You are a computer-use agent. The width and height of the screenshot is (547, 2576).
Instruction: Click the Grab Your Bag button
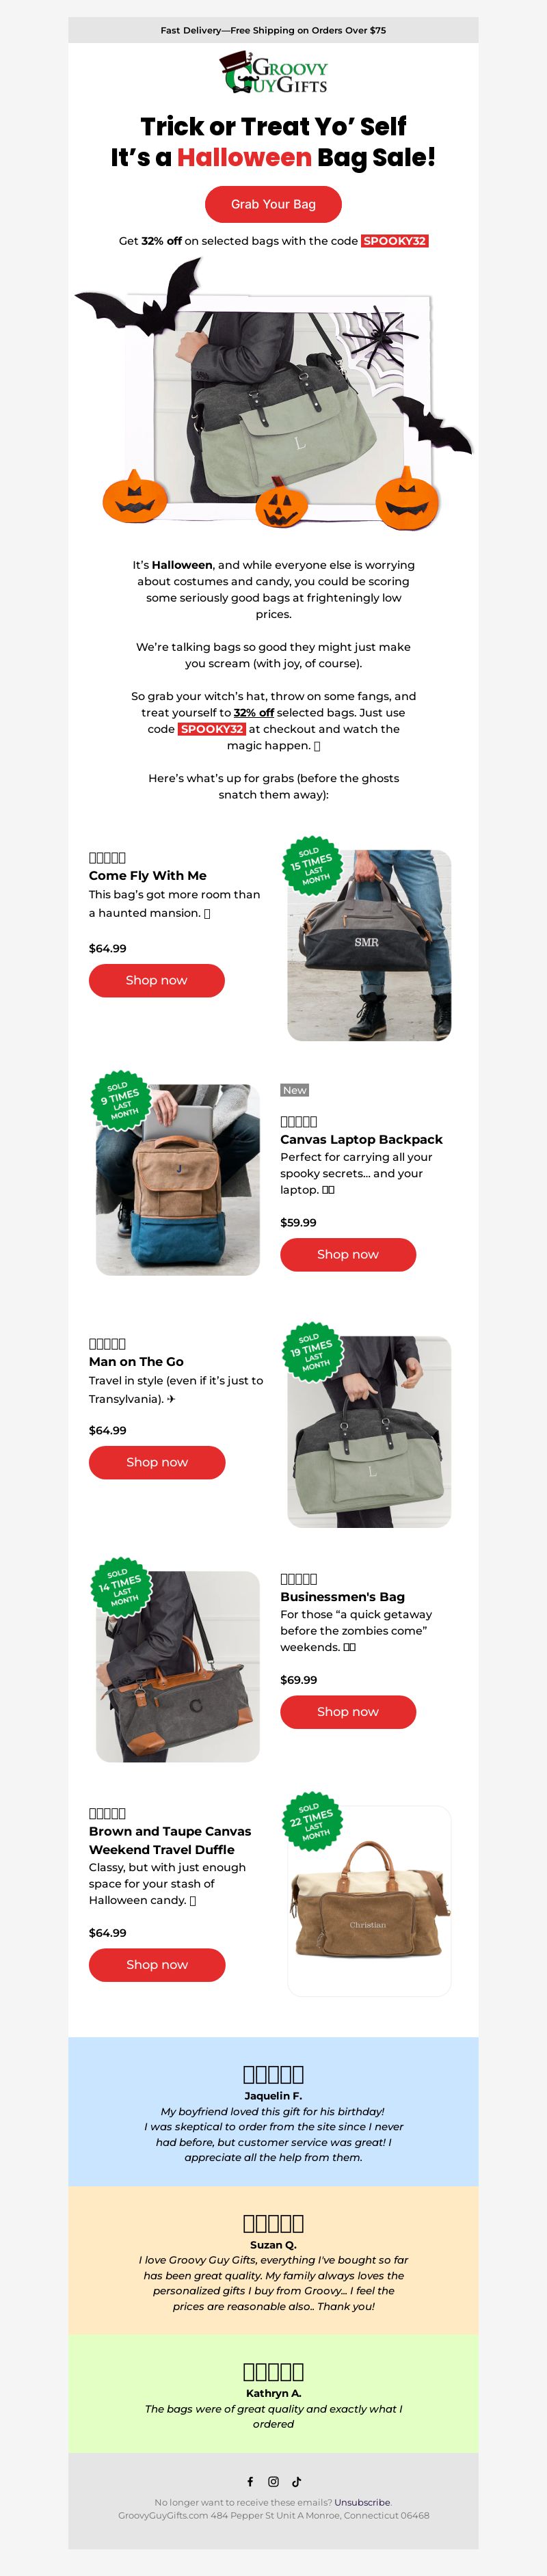point(273,204)
